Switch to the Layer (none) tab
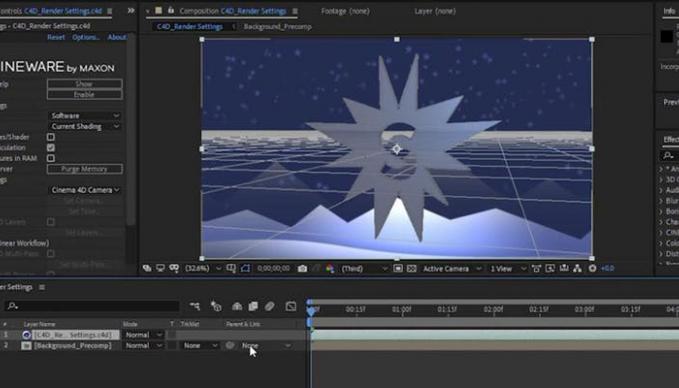Screen dimensions: 679x388 435,11
